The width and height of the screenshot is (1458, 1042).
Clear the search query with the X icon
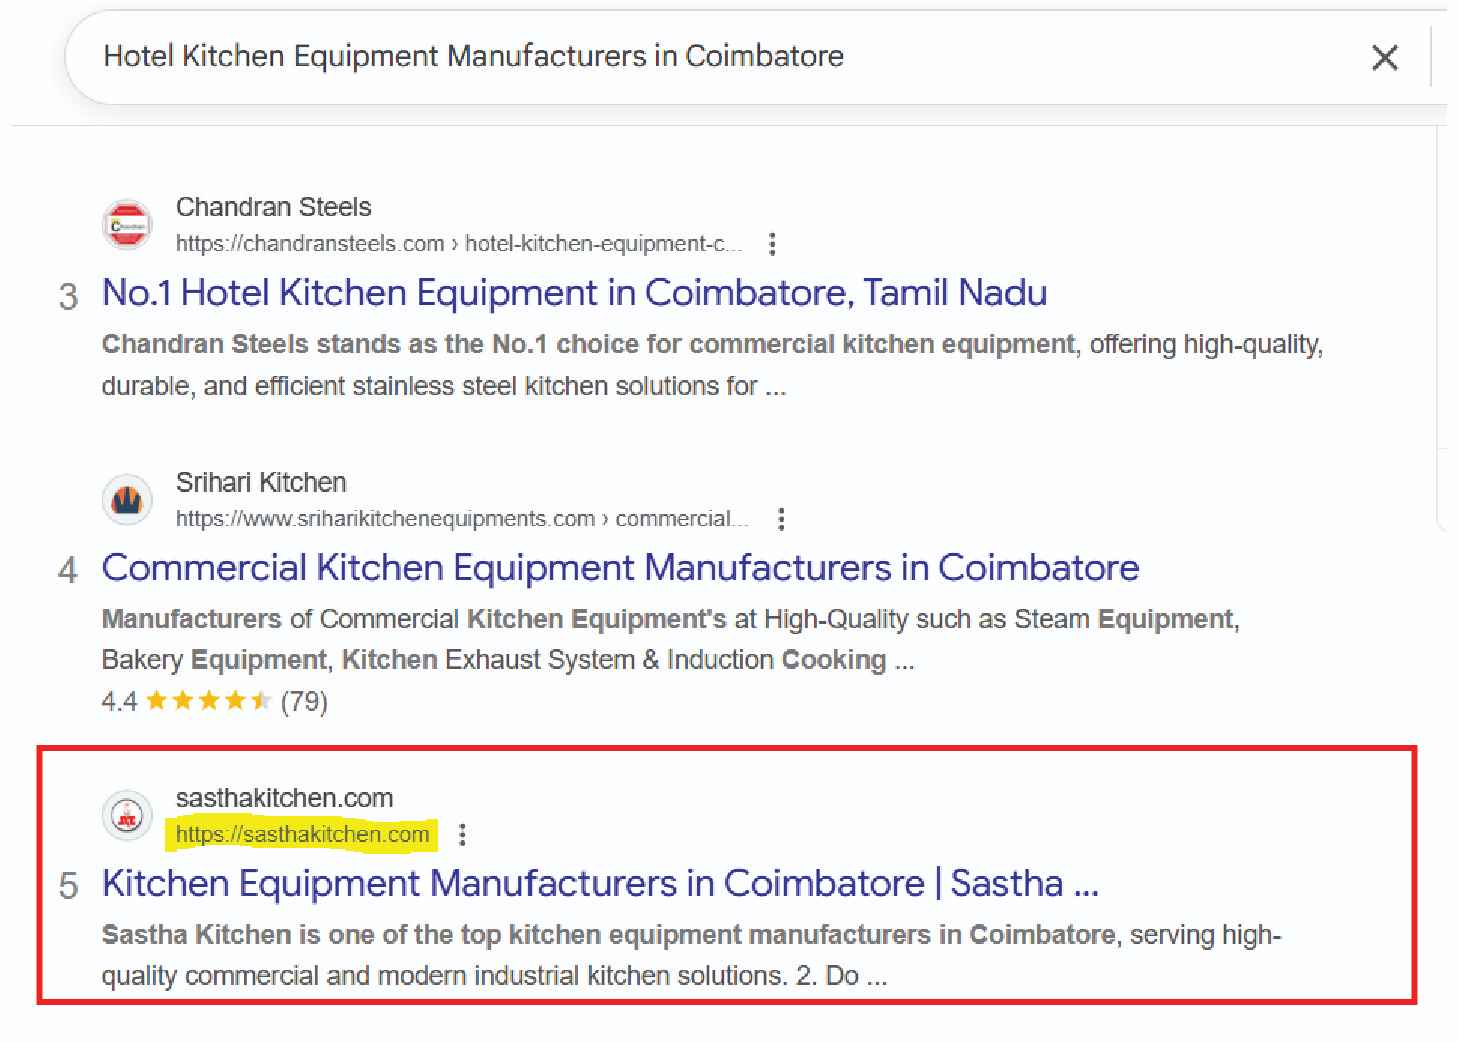click(1384, 58)
